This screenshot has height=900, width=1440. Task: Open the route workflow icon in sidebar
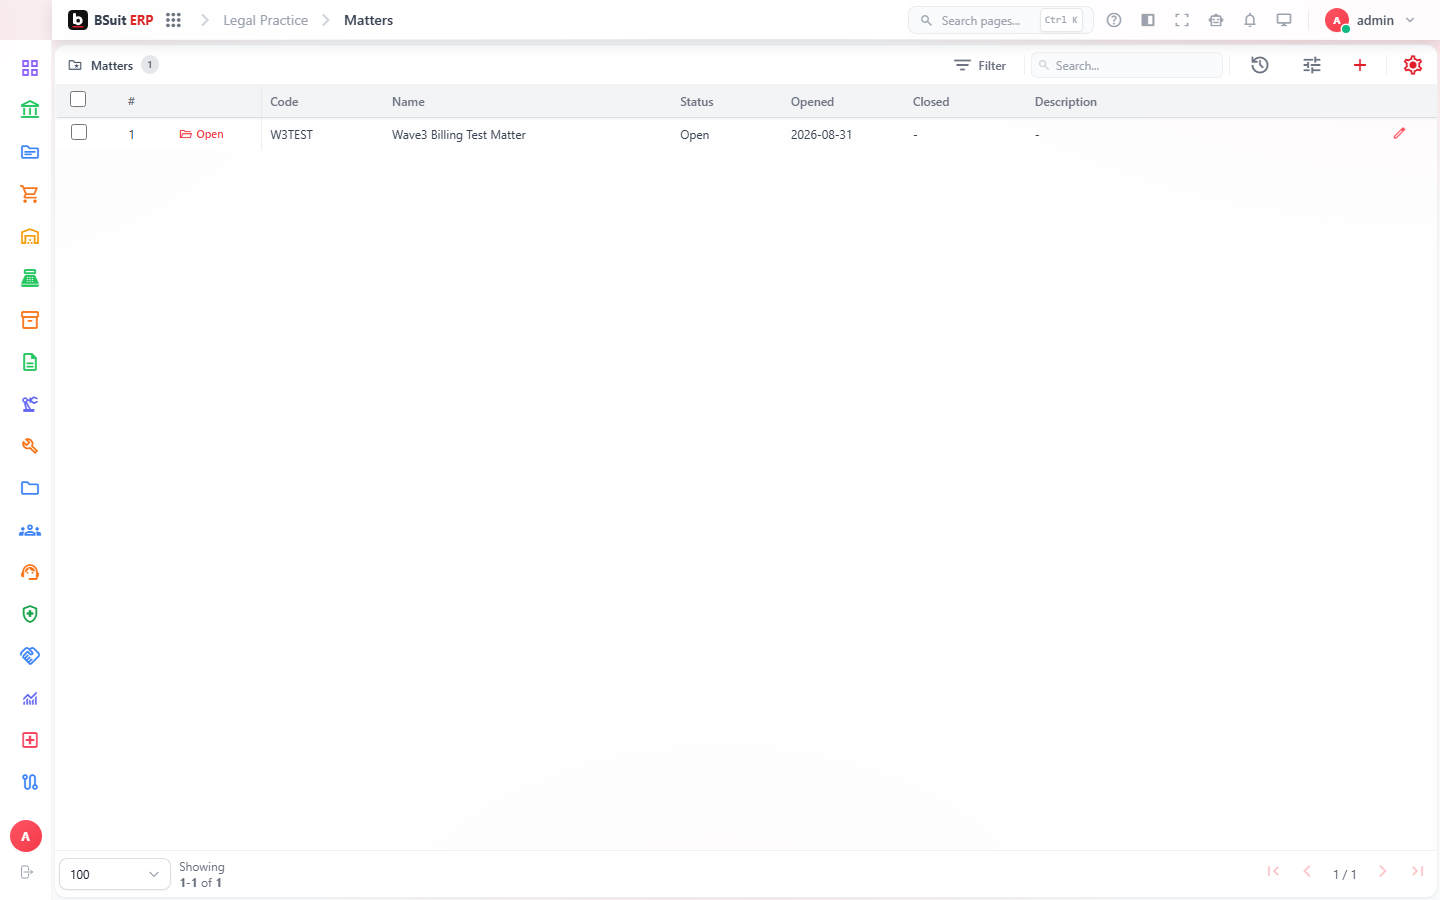pos(30,782)
